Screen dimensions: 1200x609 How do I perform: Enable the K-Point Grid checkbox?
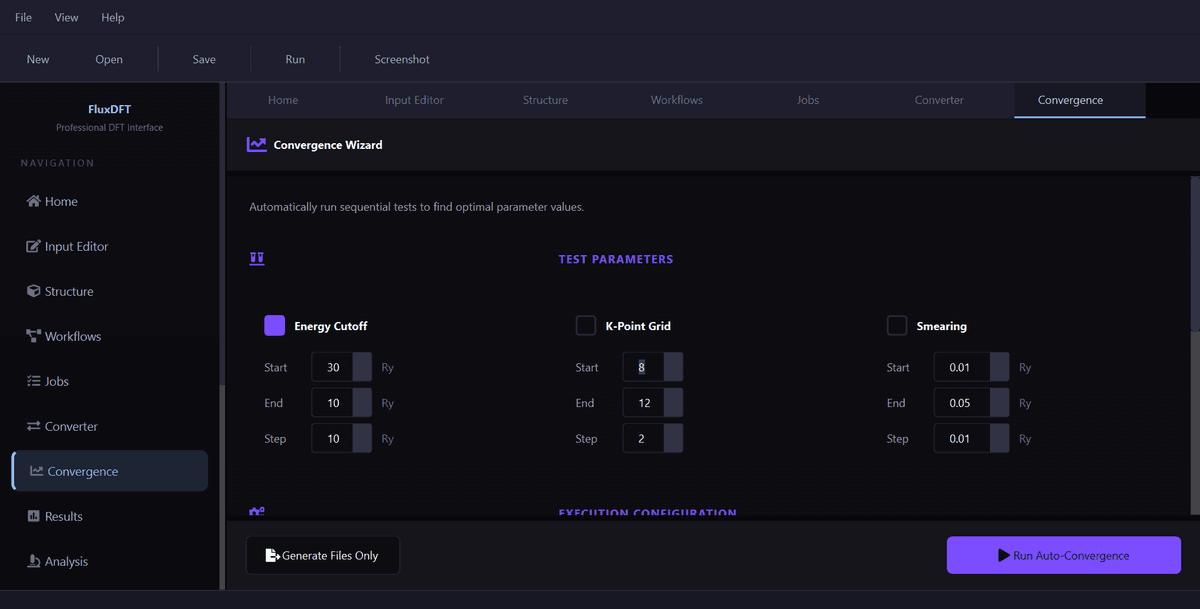pyautogui.click(x=586, y=326)
